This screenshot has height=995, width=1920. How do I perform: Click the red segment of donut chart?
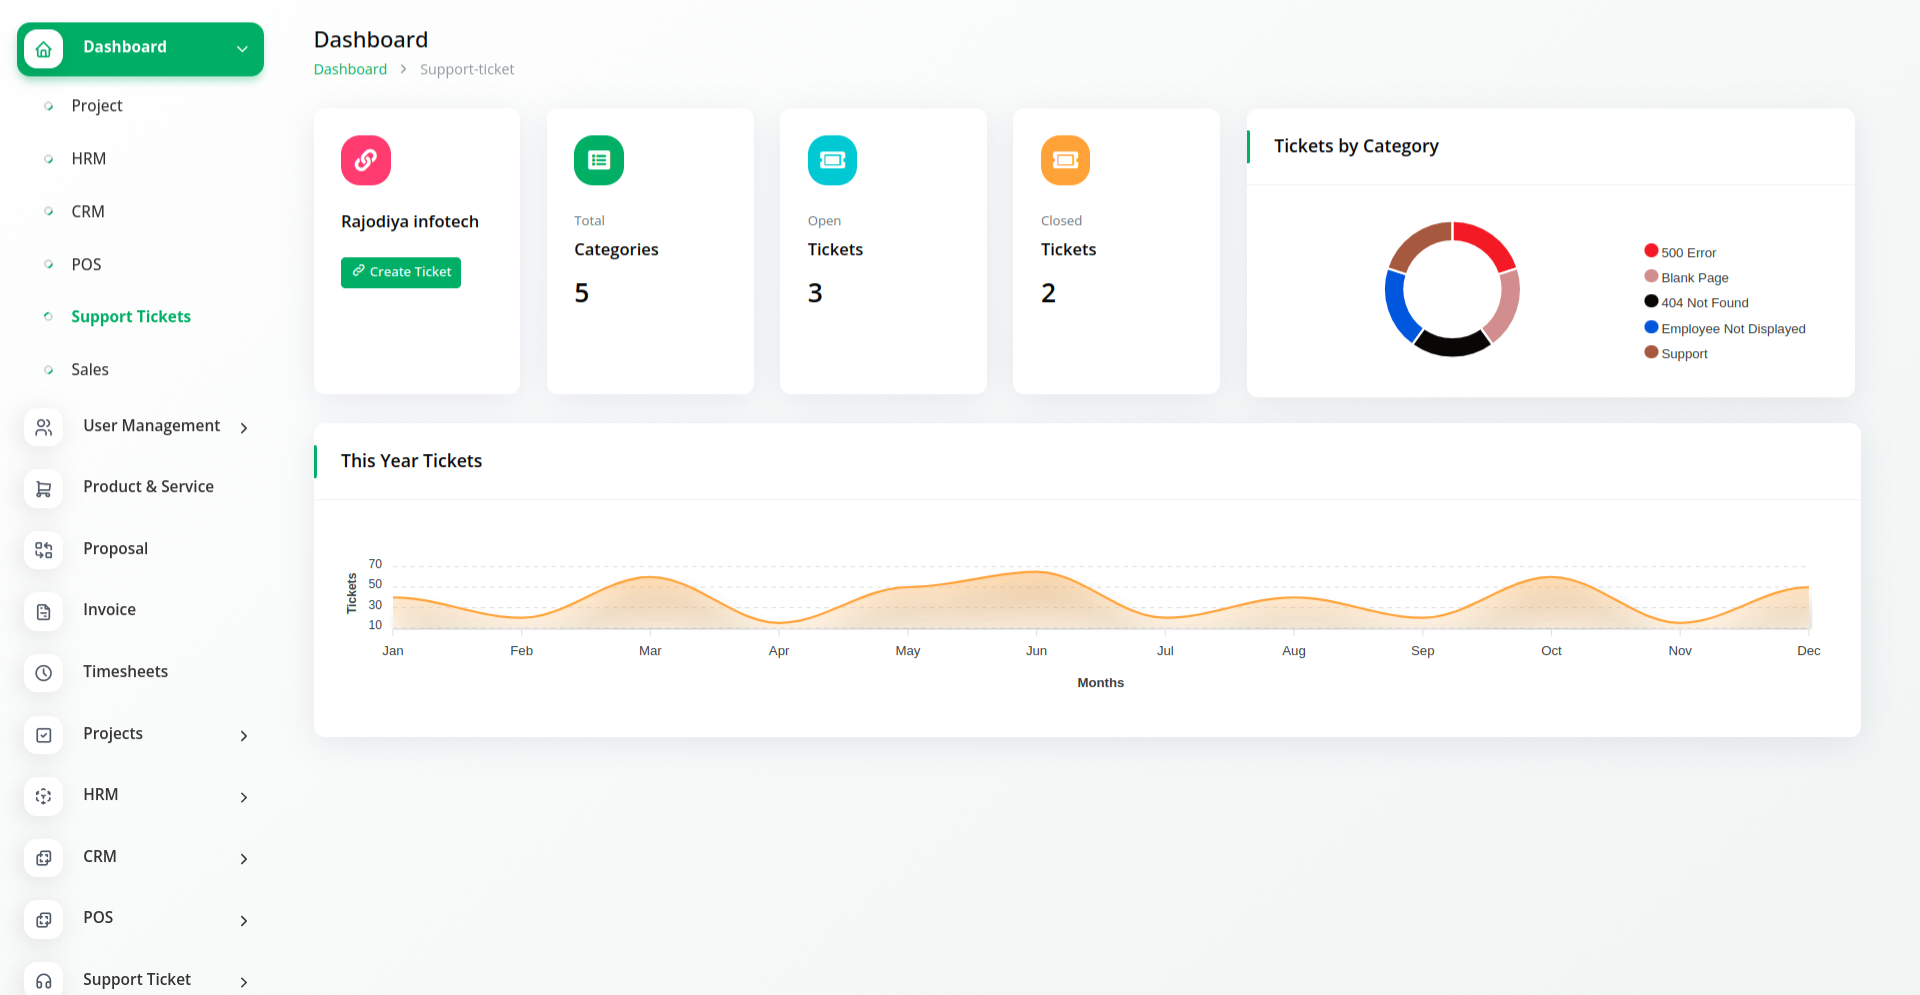click(1489, 241)
